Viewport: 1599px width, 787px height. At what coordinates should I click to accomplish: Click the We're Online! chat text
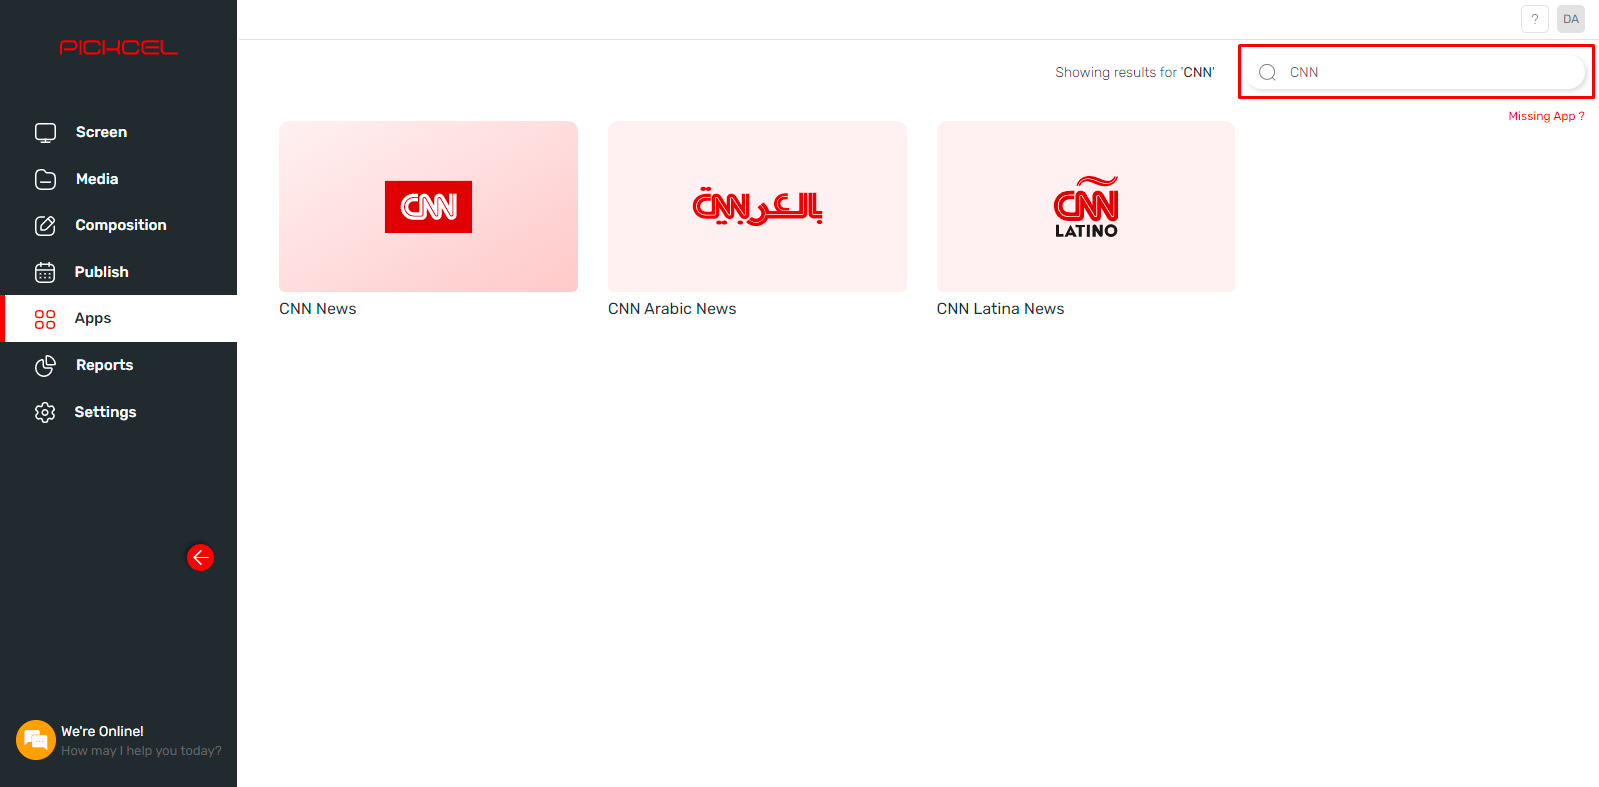102,731
